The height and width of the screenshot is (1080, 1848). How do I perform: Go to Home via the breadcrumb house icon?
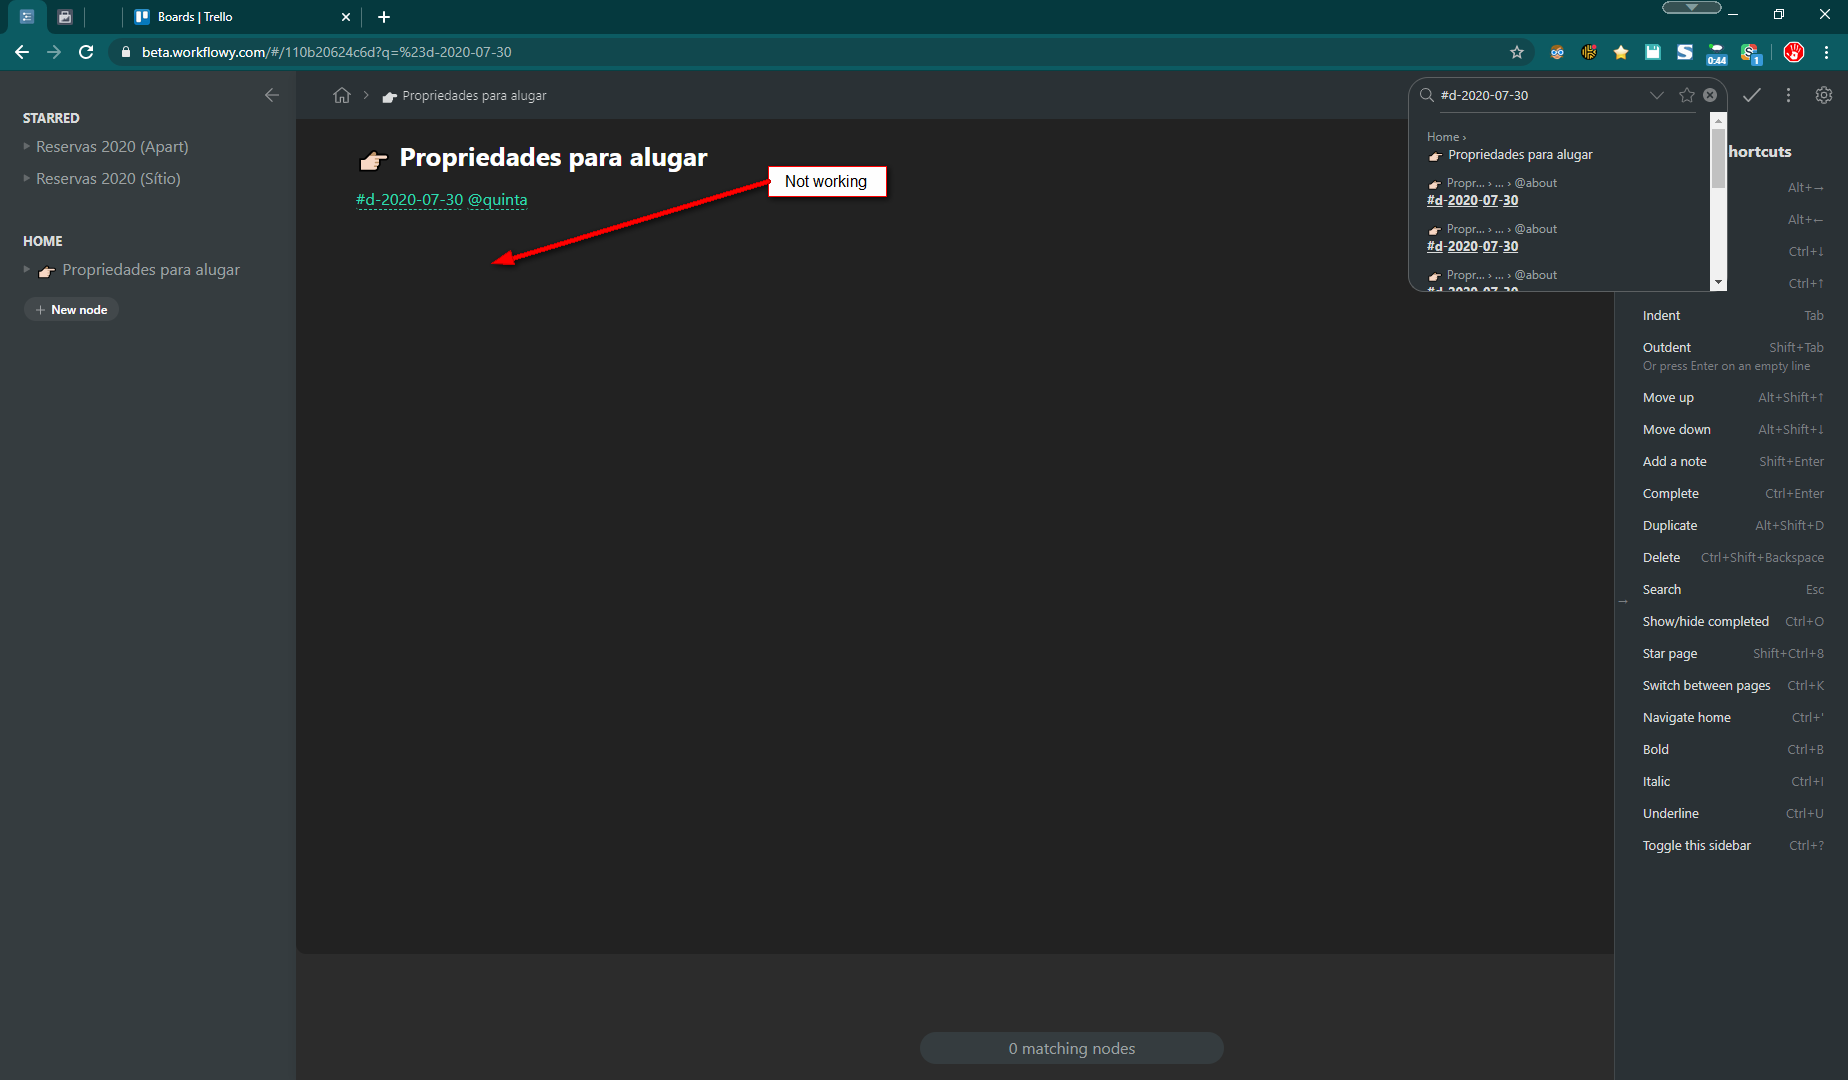pyautogui.click(x=342, y=95)
